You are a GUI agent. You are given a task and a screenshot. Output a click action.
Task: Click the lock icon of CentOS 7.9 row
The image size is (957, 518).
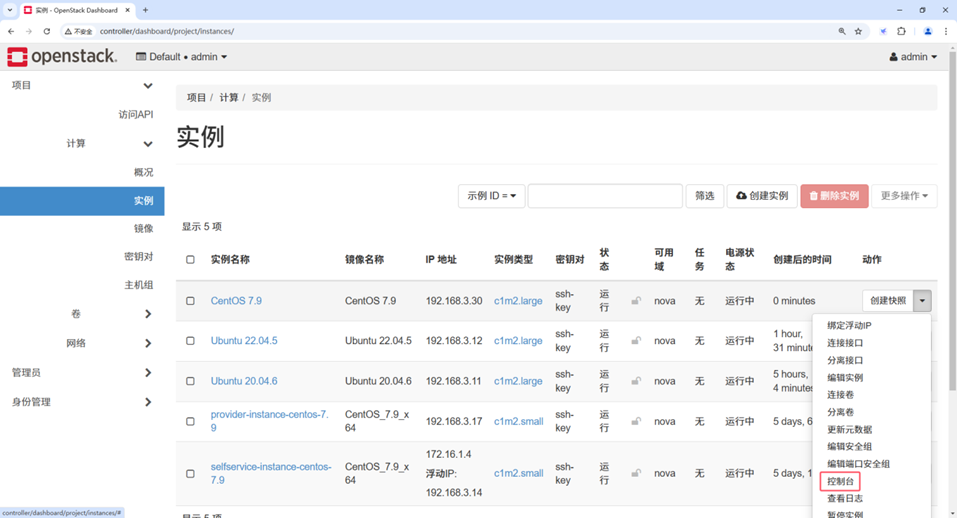point(636,301)
